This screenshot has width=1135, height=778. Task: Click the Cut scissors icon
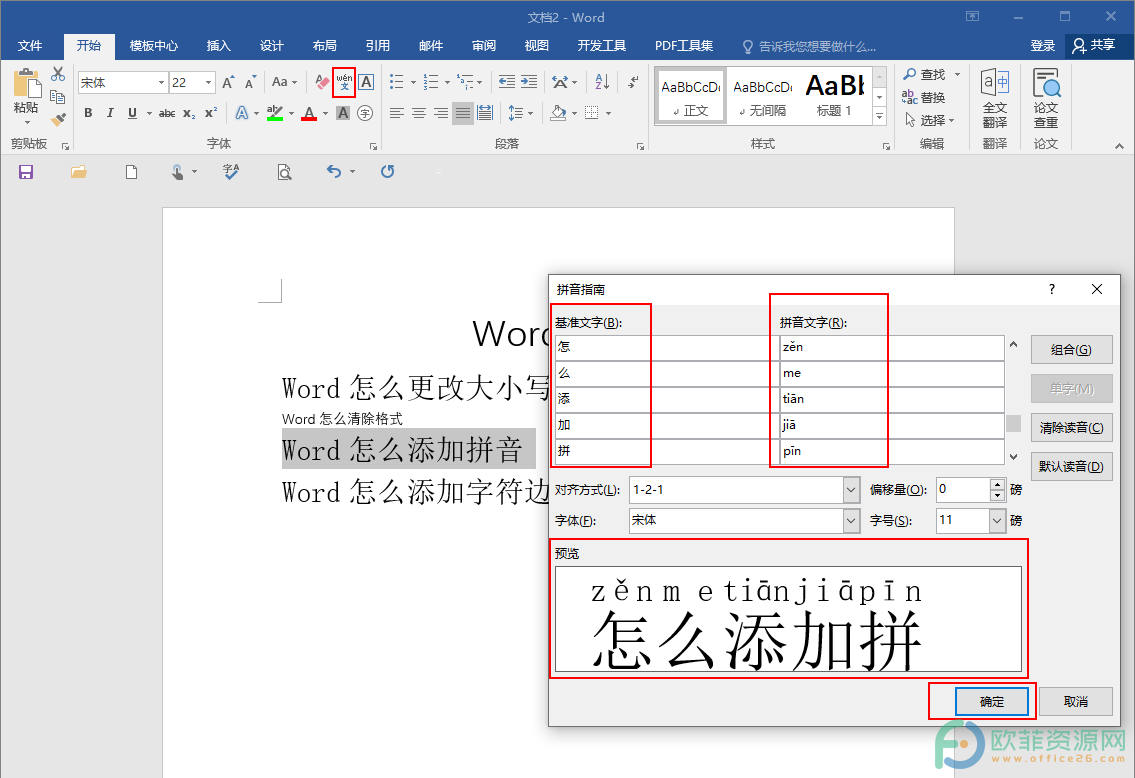pos(58,74)
